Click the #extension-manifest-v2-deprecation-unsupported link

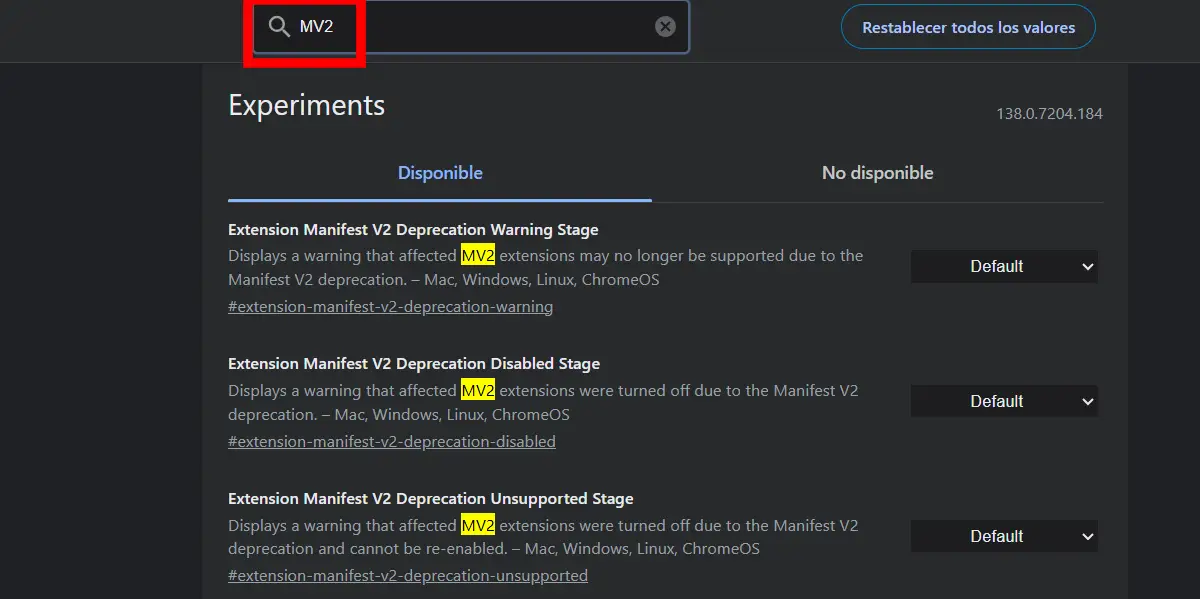408,576
